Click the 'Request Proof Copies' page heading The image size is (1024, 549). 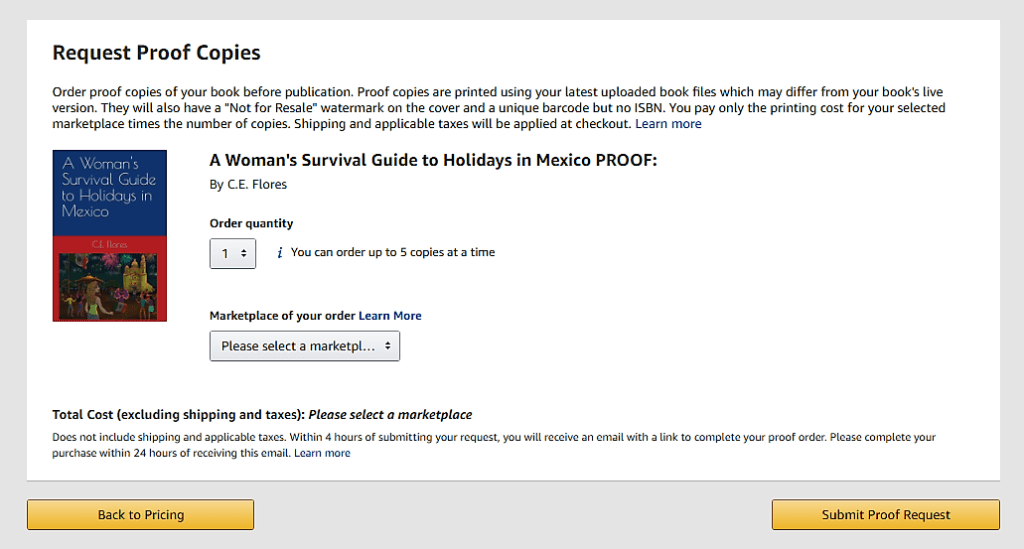[156, 53]
